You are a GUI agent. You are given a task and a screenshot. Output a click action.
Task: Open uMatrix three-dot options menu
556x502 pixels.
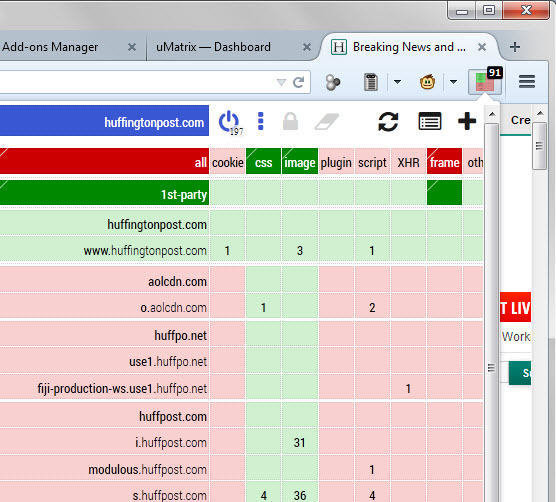pyautogui.click(x=261, y=121)
